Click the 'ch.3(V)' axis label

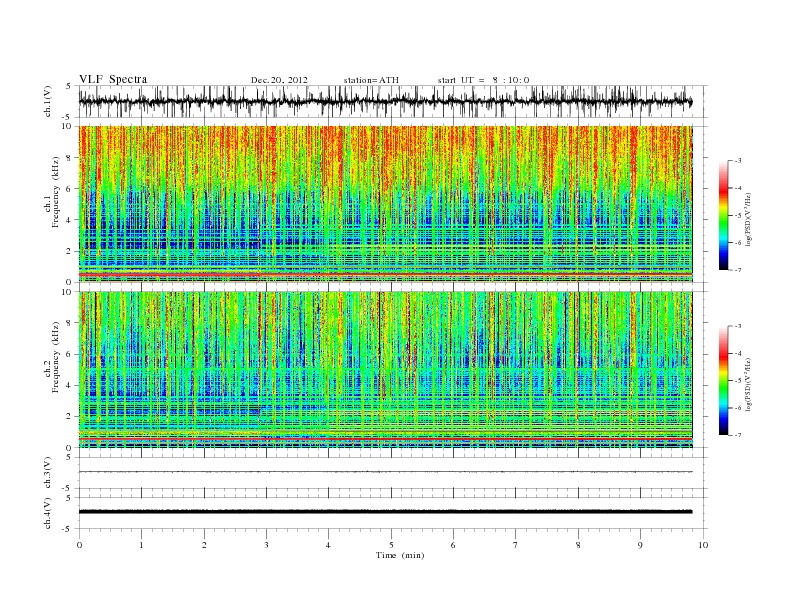[x=48, y=473]
